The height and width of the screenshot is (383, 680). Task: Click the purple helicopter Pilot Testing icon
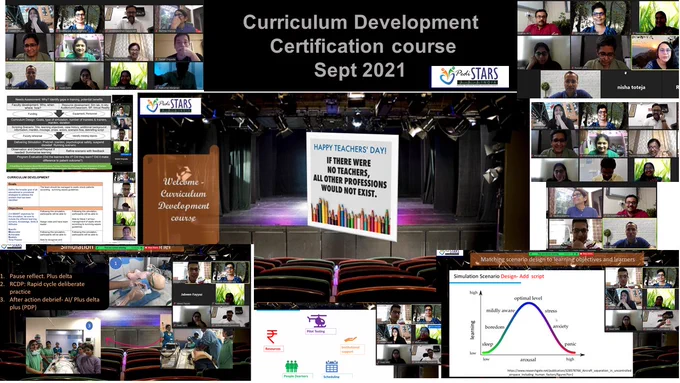pyautogui.click(x=317, y=321)
